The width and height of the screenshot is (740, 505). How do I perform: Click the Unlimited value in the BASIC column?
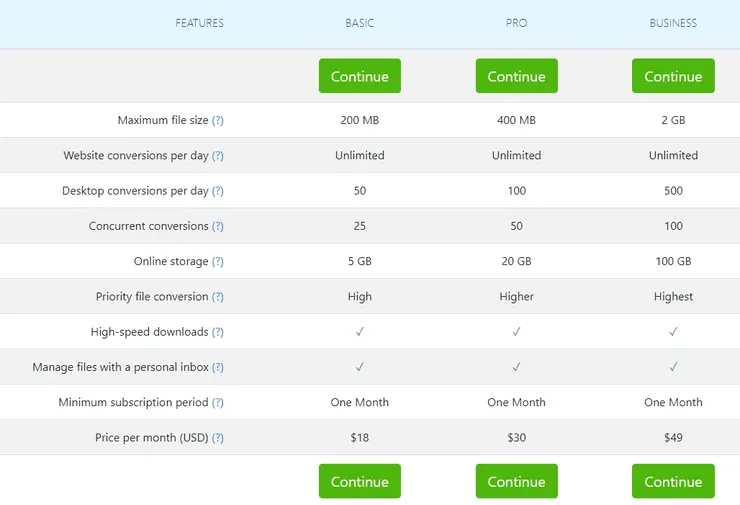coord(360,156)
